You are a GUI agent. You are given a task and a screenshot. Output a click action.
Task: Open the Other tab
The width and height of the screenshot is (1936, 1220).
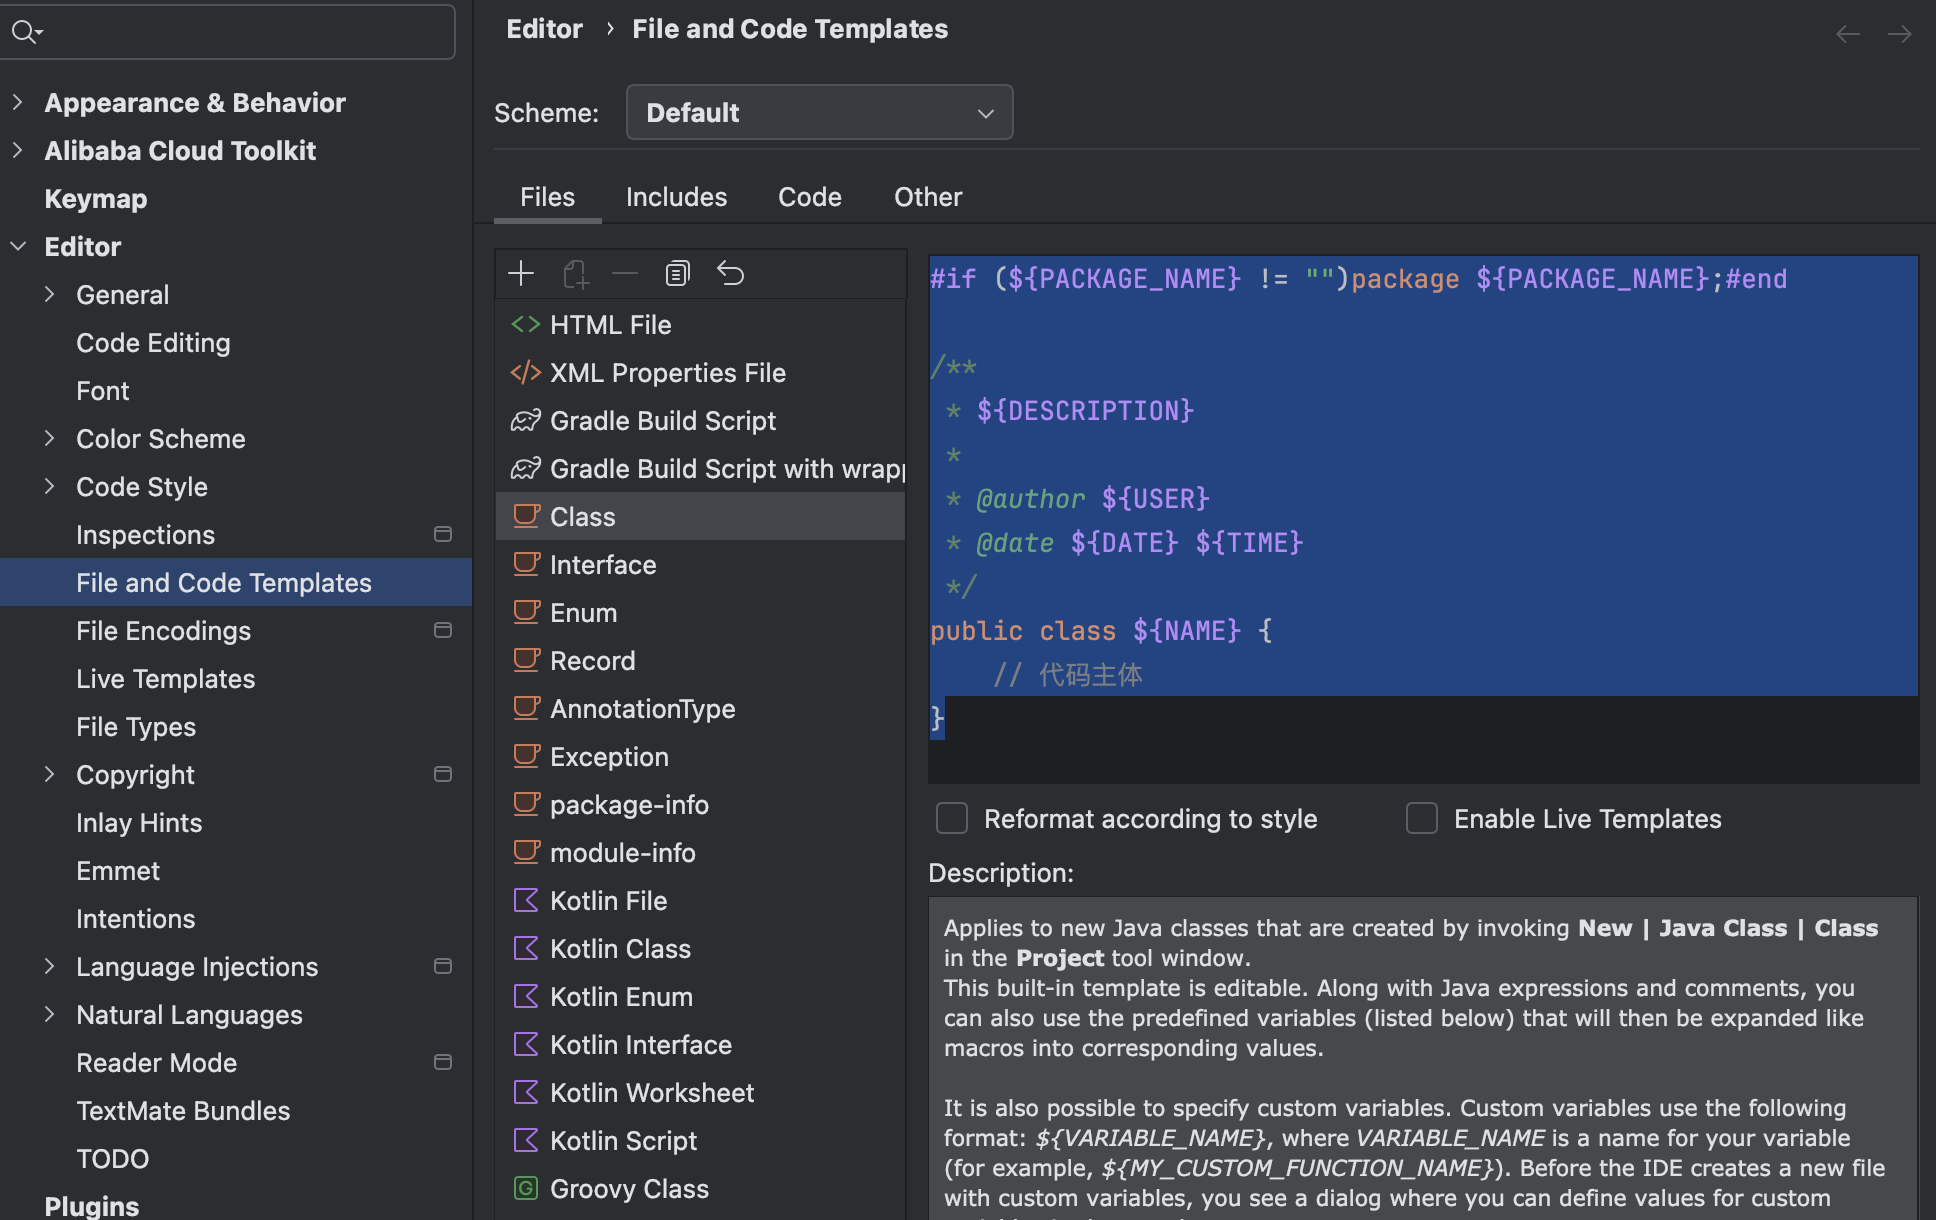coord(927,197)
